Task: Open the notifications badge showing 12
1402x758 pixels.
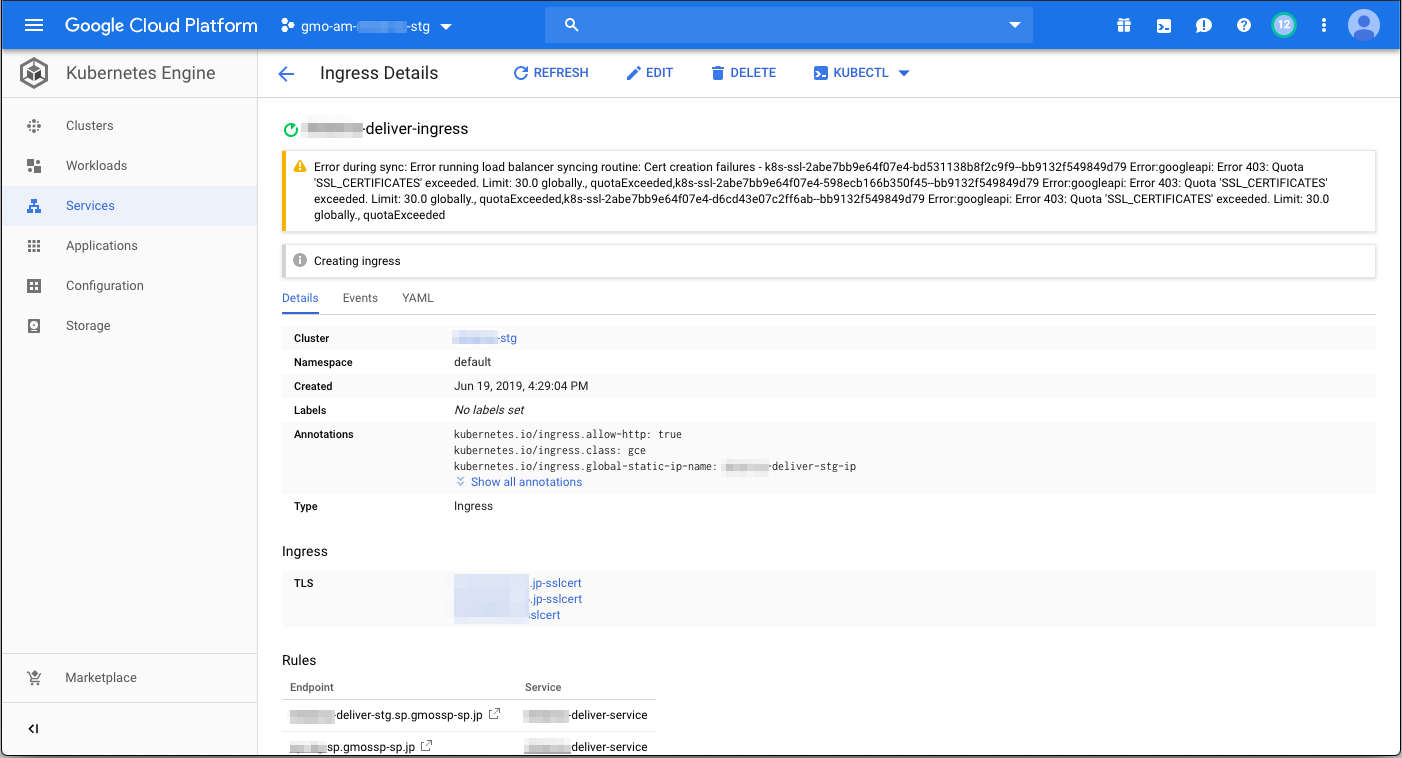Action: (1284, 25)
